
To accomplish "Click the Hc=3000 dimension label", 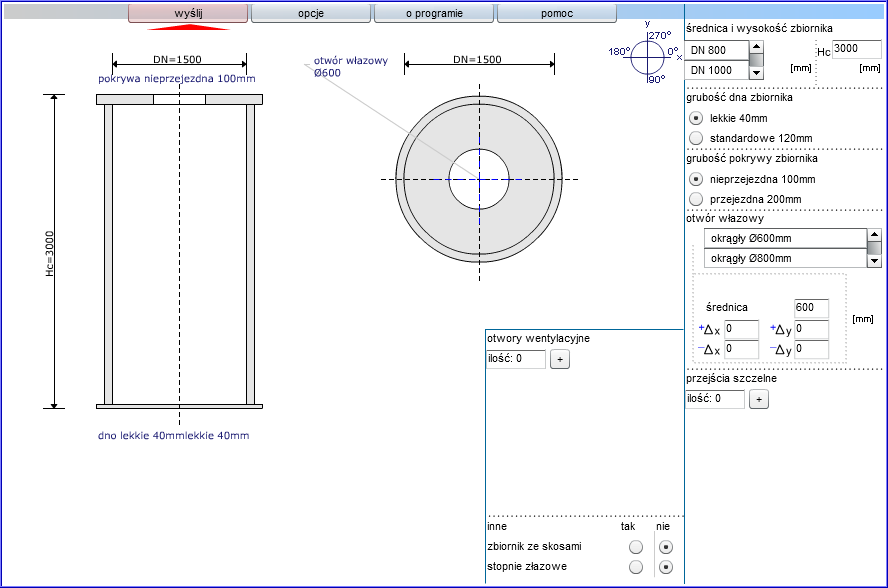I will [x=50, y=253].
